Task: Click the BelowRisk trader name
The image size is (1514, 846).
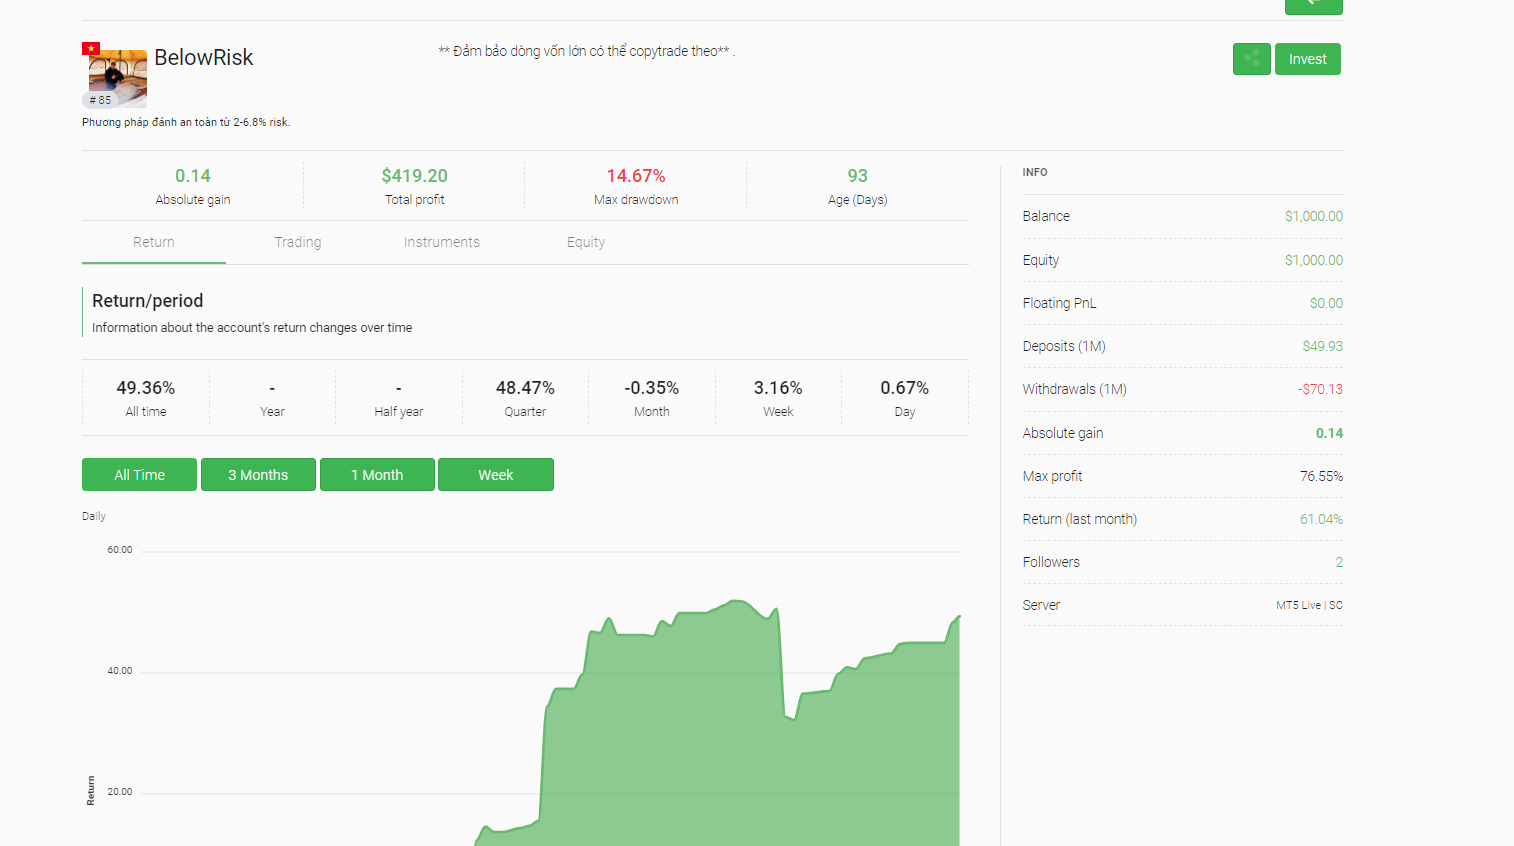Action: (204, 58)
